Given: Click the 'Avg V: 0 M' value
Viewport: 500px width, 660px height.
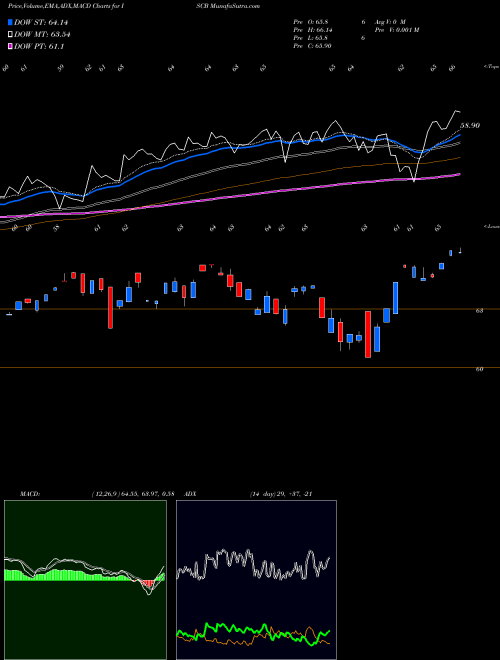Looking at the screenshot, I should click(x=389, y=21).
